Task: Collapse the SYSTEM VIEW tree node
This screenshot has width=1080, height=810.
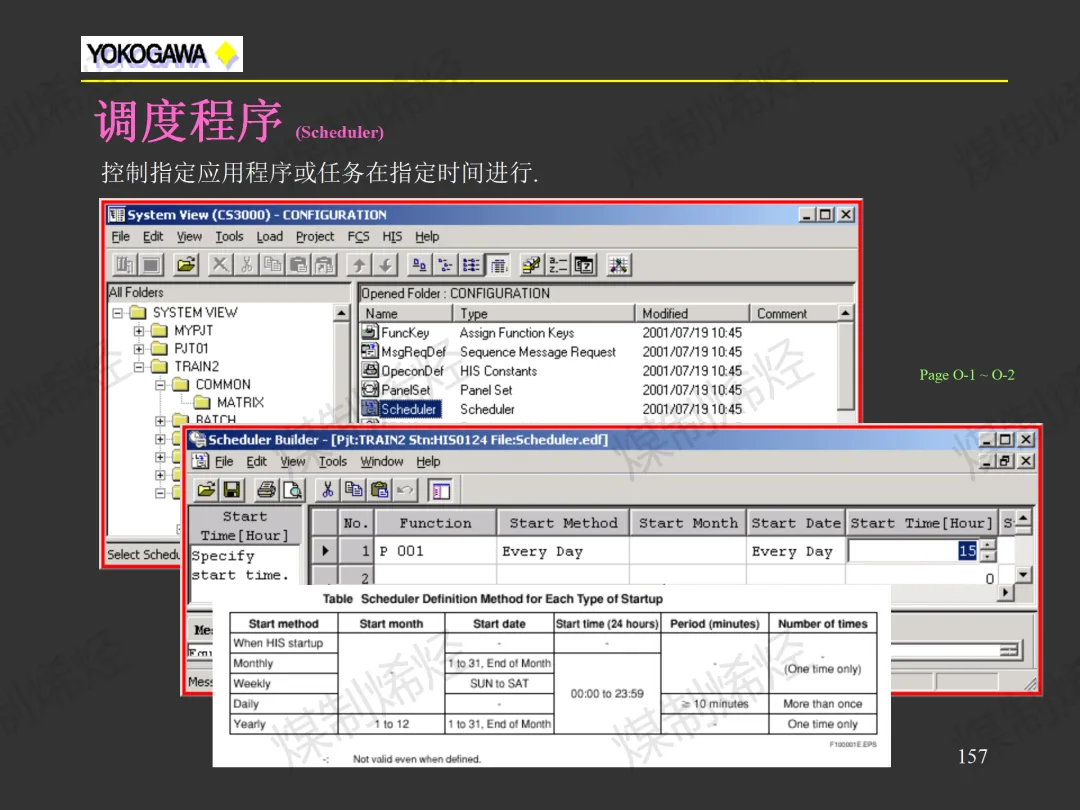Action: click(118, 313)
